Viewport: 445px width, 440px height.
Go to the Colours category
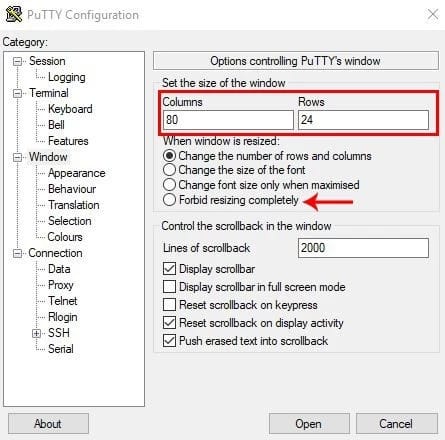pos(65,237)
